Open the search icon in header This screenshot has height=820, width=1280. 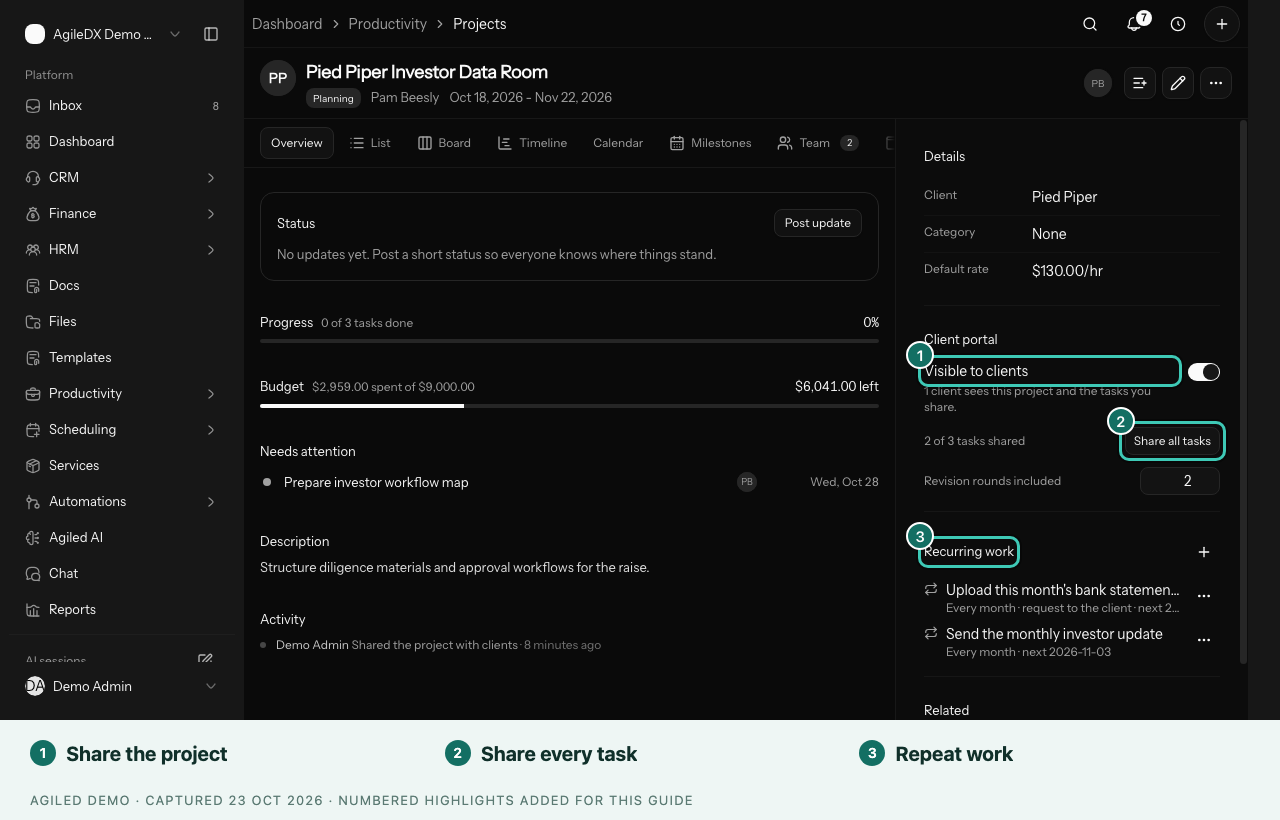pos(1090,24)
